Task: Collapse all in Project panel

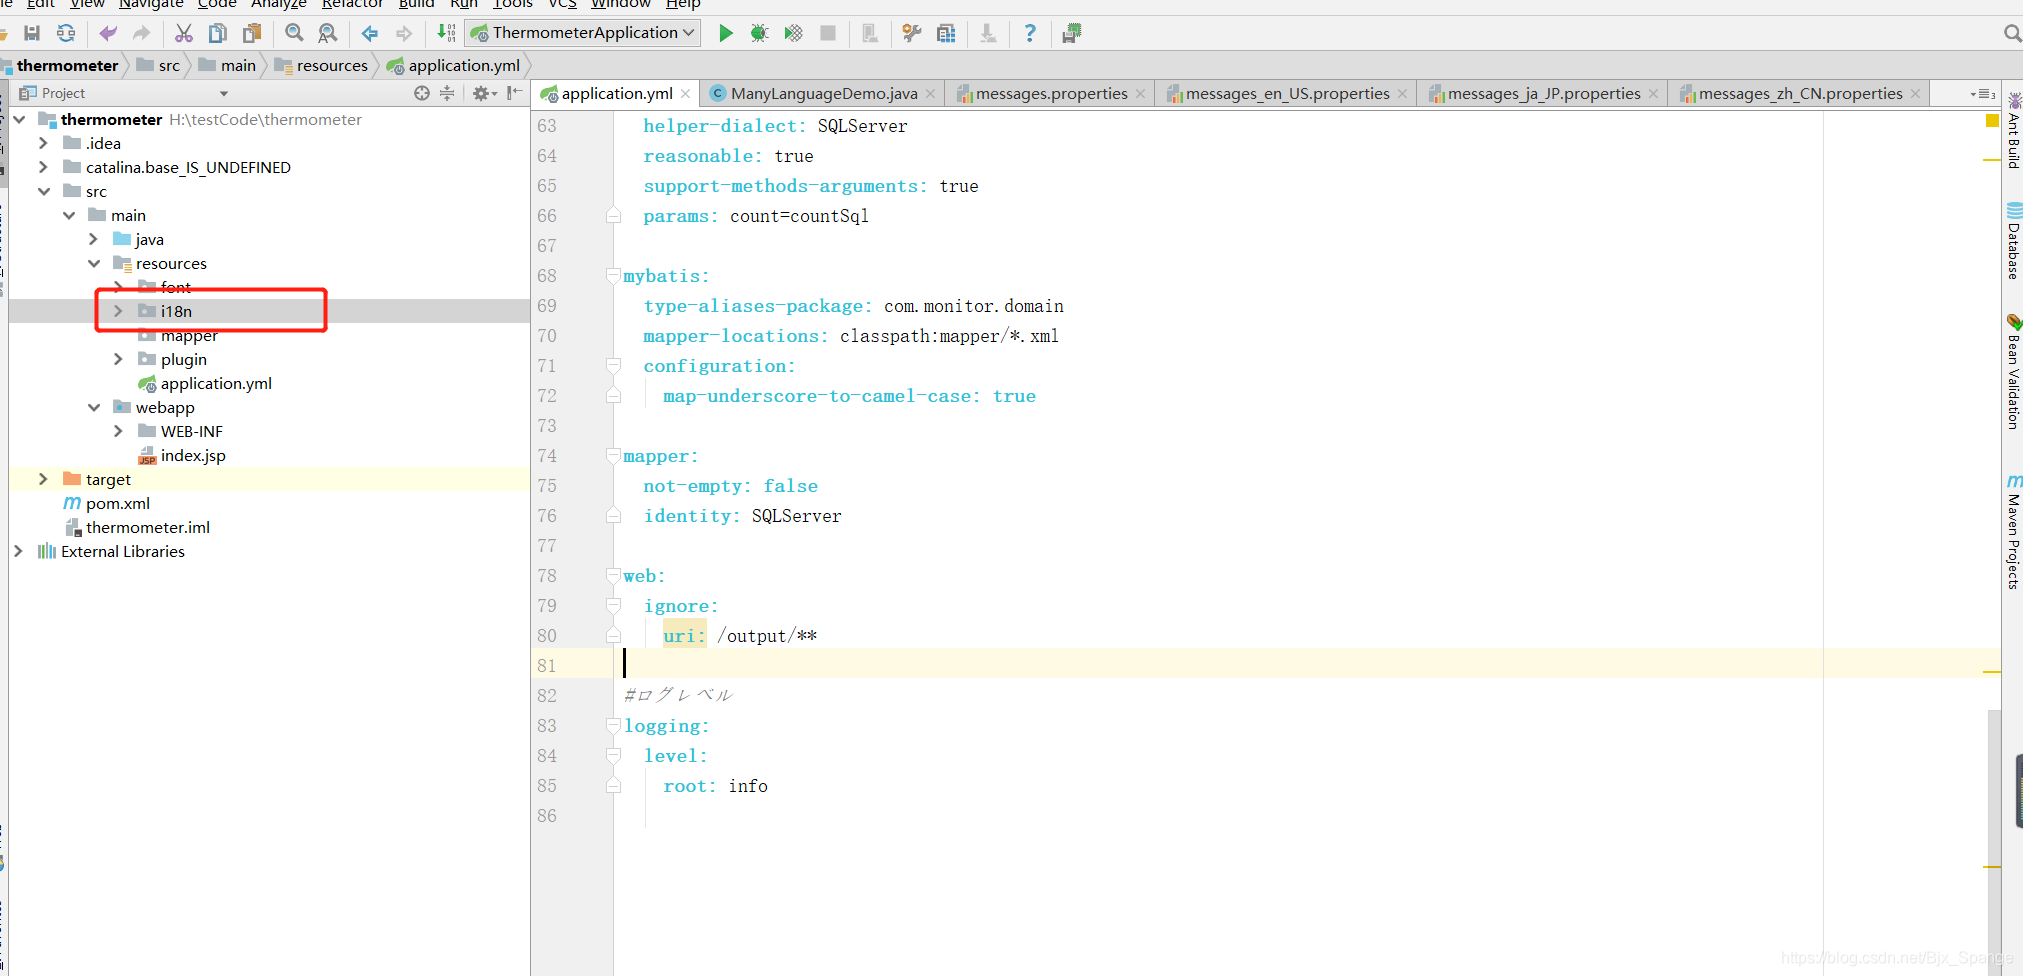Action: click(447, 93)
